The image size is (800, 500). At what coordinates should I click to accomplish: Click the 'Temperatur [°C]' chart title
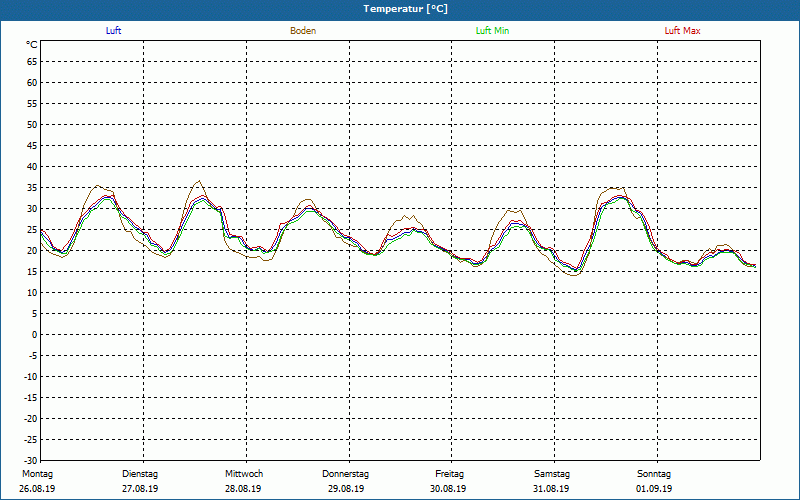coord(406,9)
